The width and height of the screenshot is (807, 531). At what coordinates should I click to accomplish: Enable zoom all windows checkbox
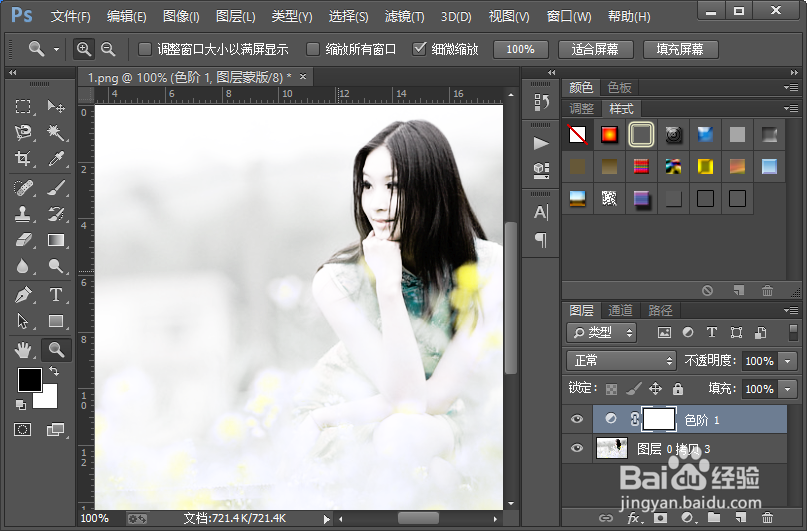click(x=312, y=49)
